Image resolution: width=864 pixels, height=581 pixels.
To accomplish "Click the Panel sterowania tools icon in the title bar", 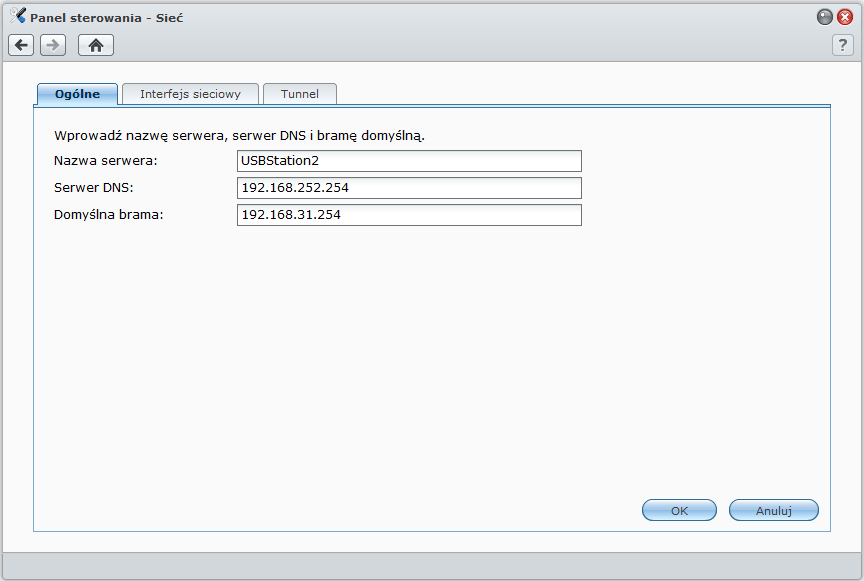I will (18, 15).
